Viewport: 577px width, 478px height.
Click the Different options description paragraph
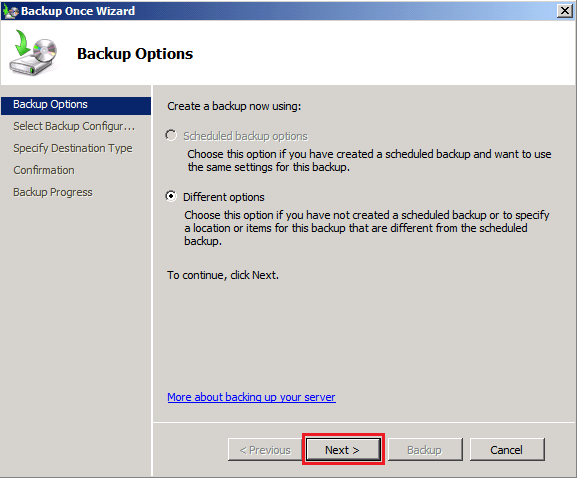[367, 228]
